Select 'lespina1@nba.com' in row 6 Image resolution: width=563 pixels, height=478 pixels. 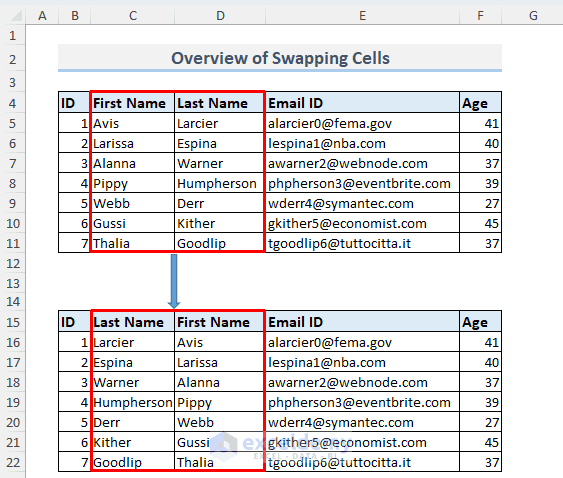(x=362, y=143)
